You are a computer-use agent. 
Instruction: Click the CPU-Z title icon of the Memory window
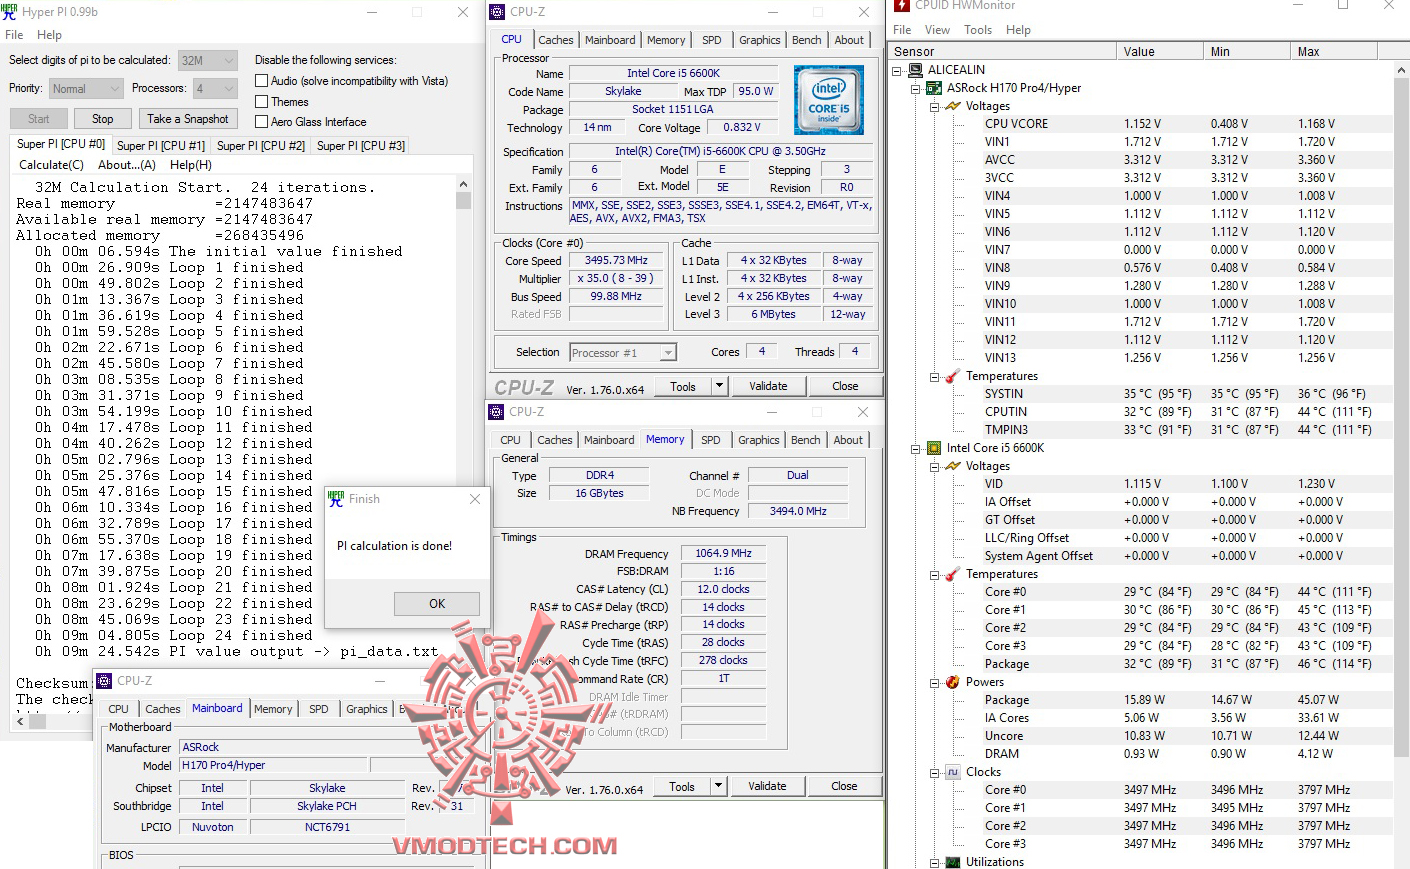496,412
